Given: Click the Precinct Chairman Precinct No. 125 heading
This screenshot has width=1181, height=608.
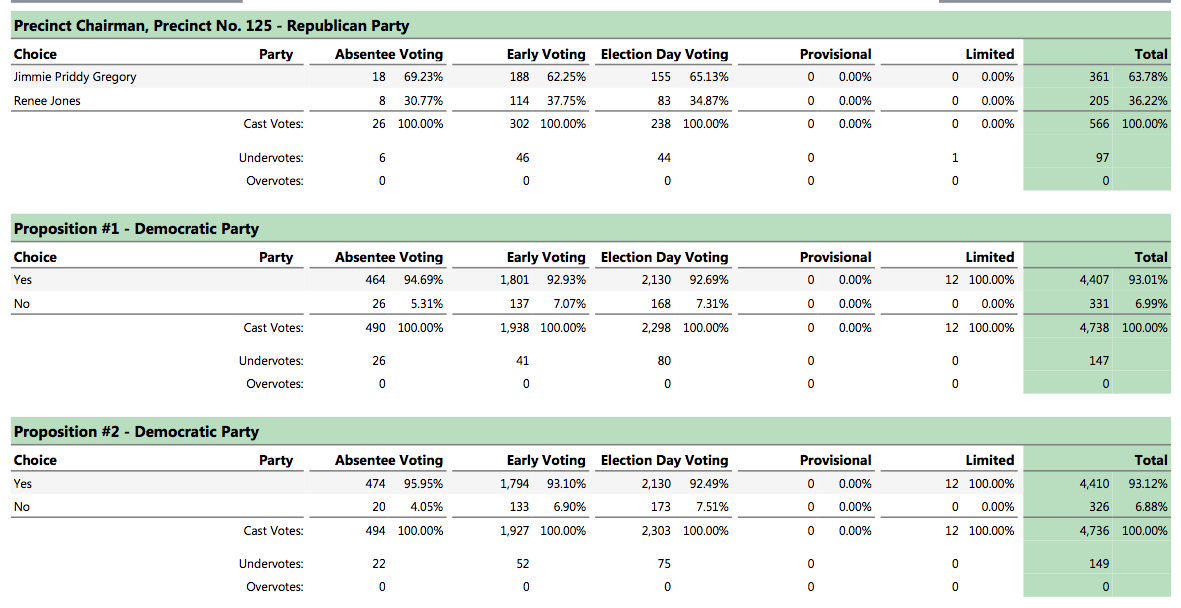Looking at the screenshot, I should click(x=211, y=26).
